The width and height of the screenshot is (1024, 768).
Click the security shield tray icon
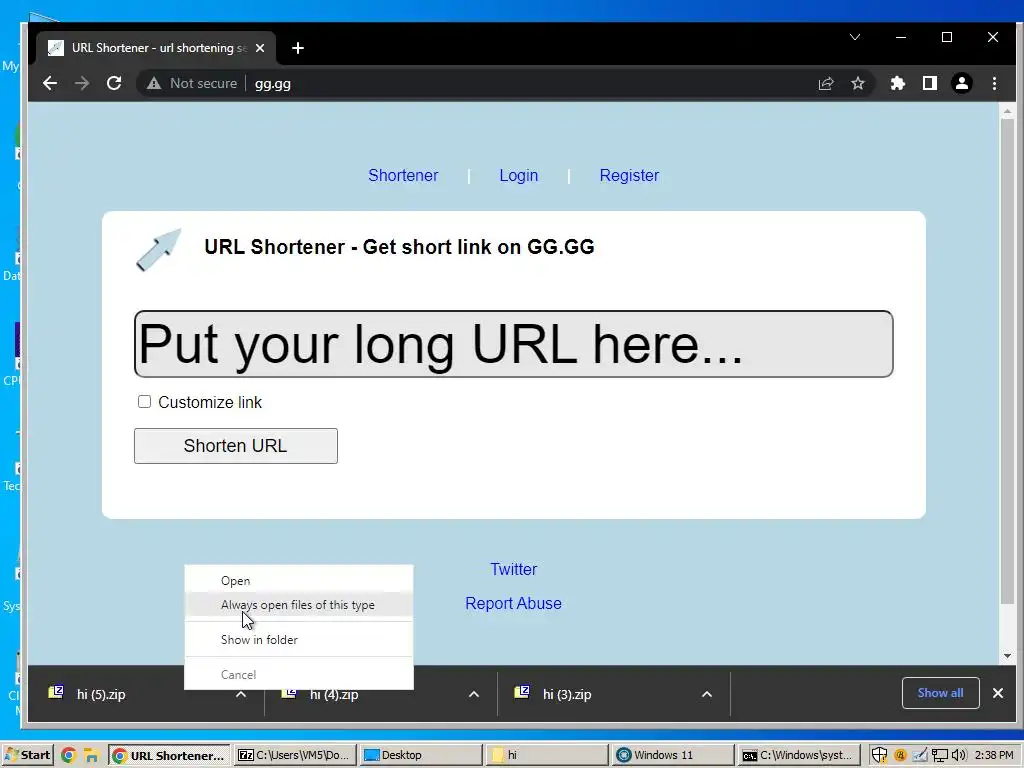point(880,756)
